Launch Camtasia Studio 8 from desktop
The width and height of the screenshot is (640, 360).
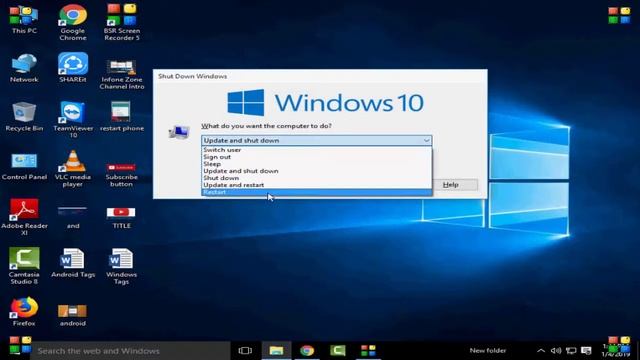click(x=24, y=266)
